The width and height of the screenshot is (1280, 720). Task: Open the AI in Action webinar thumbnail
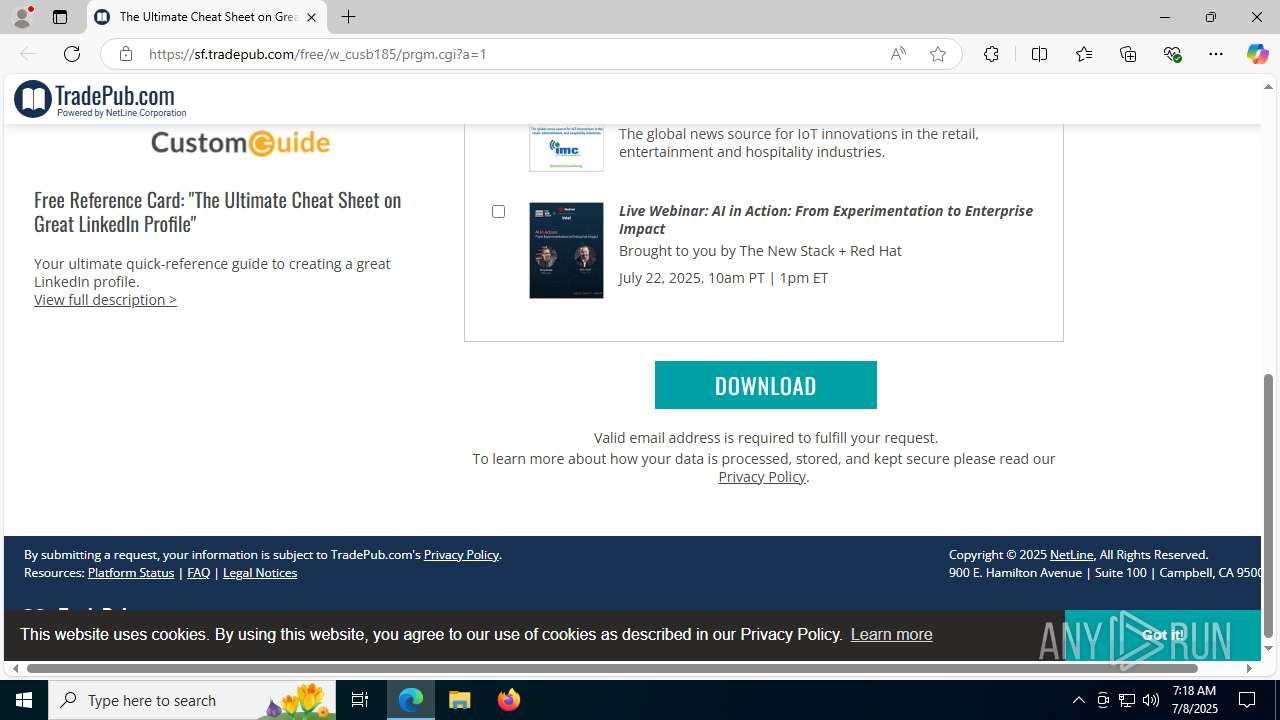pyautogui.click(x=566, y=250)
